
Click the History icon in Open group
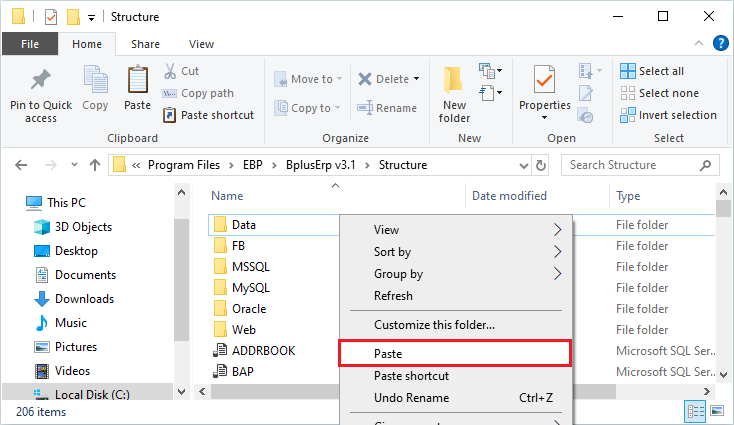click(586, 115)
